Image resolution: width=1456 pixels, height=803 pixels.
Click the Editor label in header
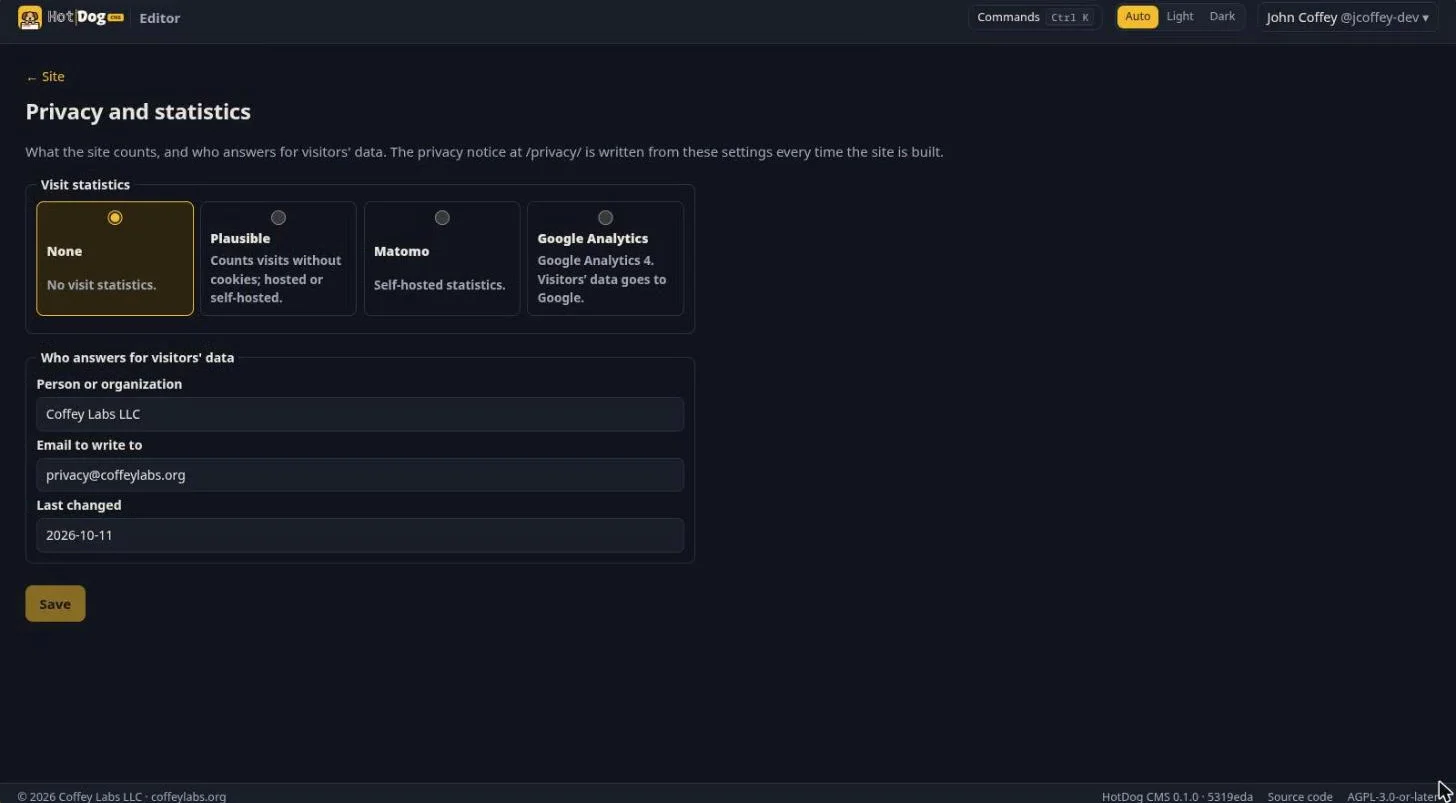[x=160, y=18]
